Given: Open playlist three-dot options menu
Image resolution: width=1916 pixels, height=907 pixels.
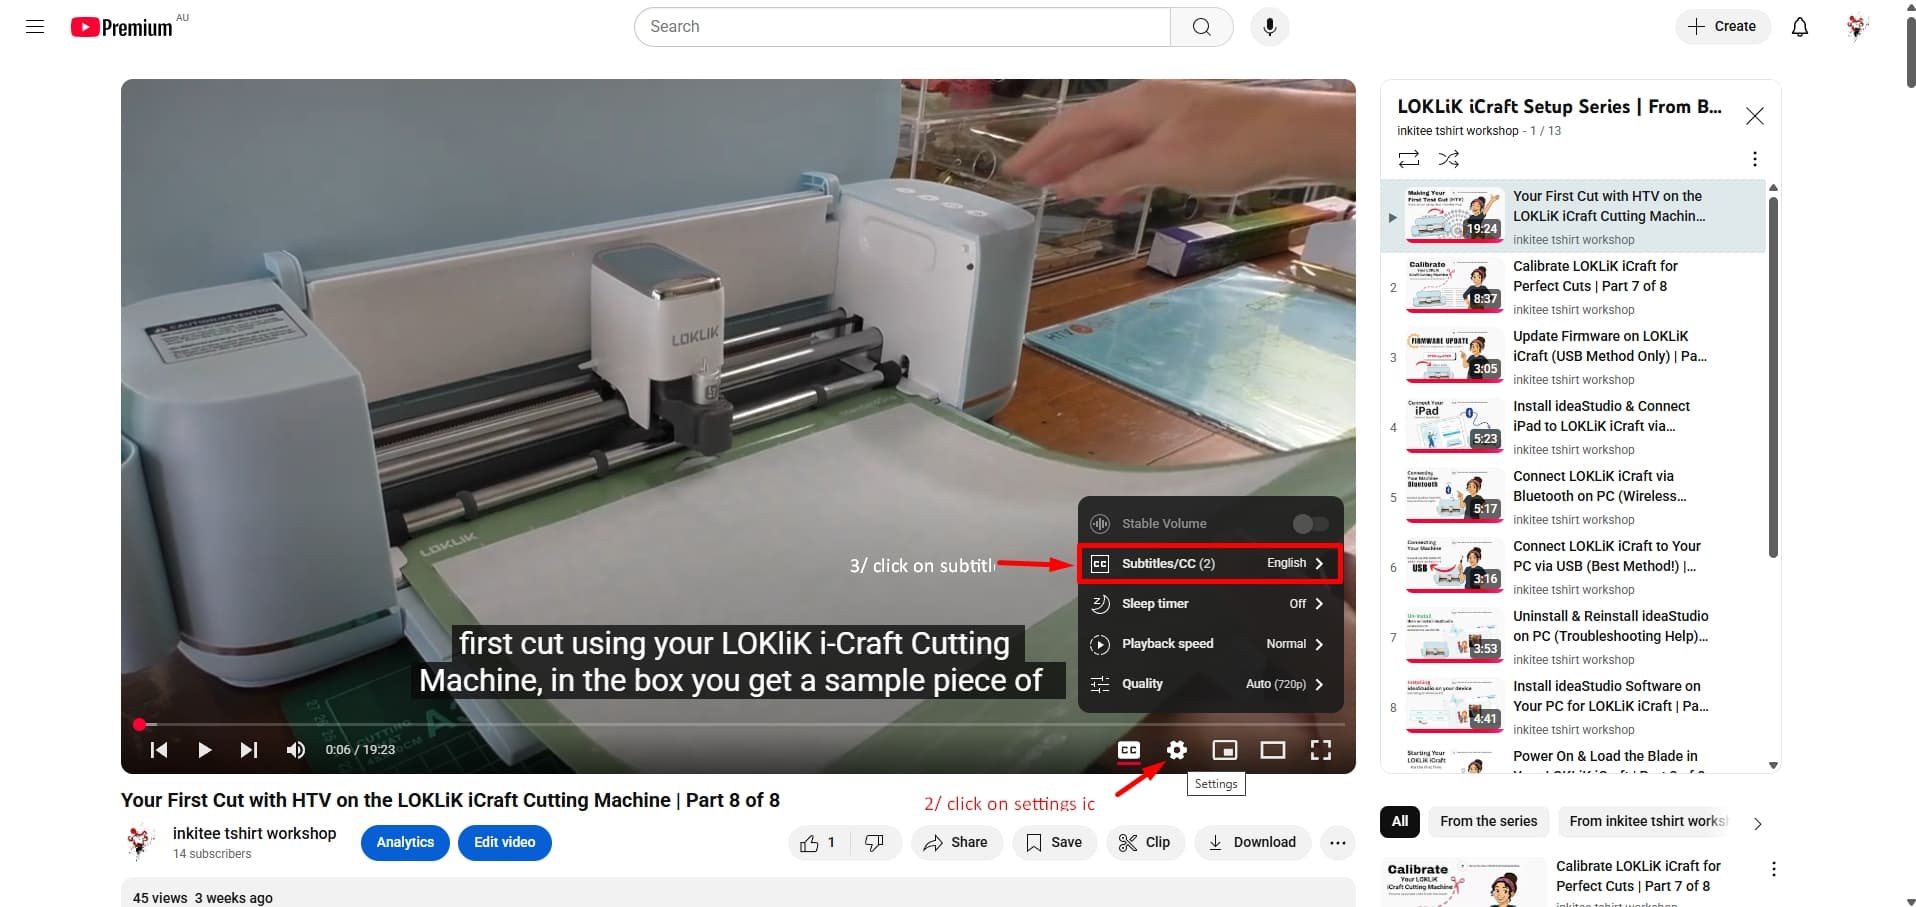Looking at the screenshot, I should click(1755, 159).
